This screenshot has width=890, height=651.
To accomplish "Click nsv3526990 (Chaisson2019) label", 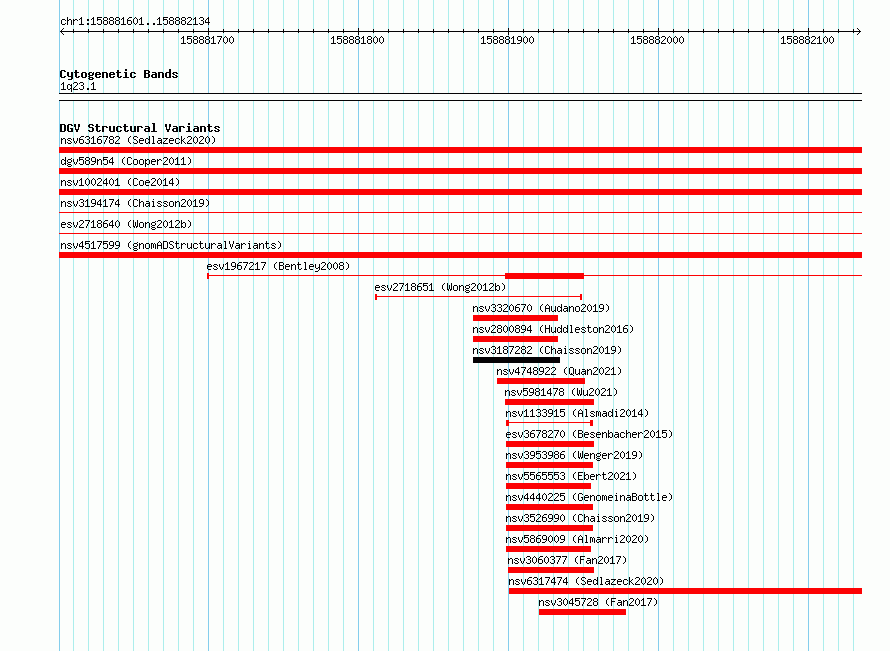I will point(580,518).
